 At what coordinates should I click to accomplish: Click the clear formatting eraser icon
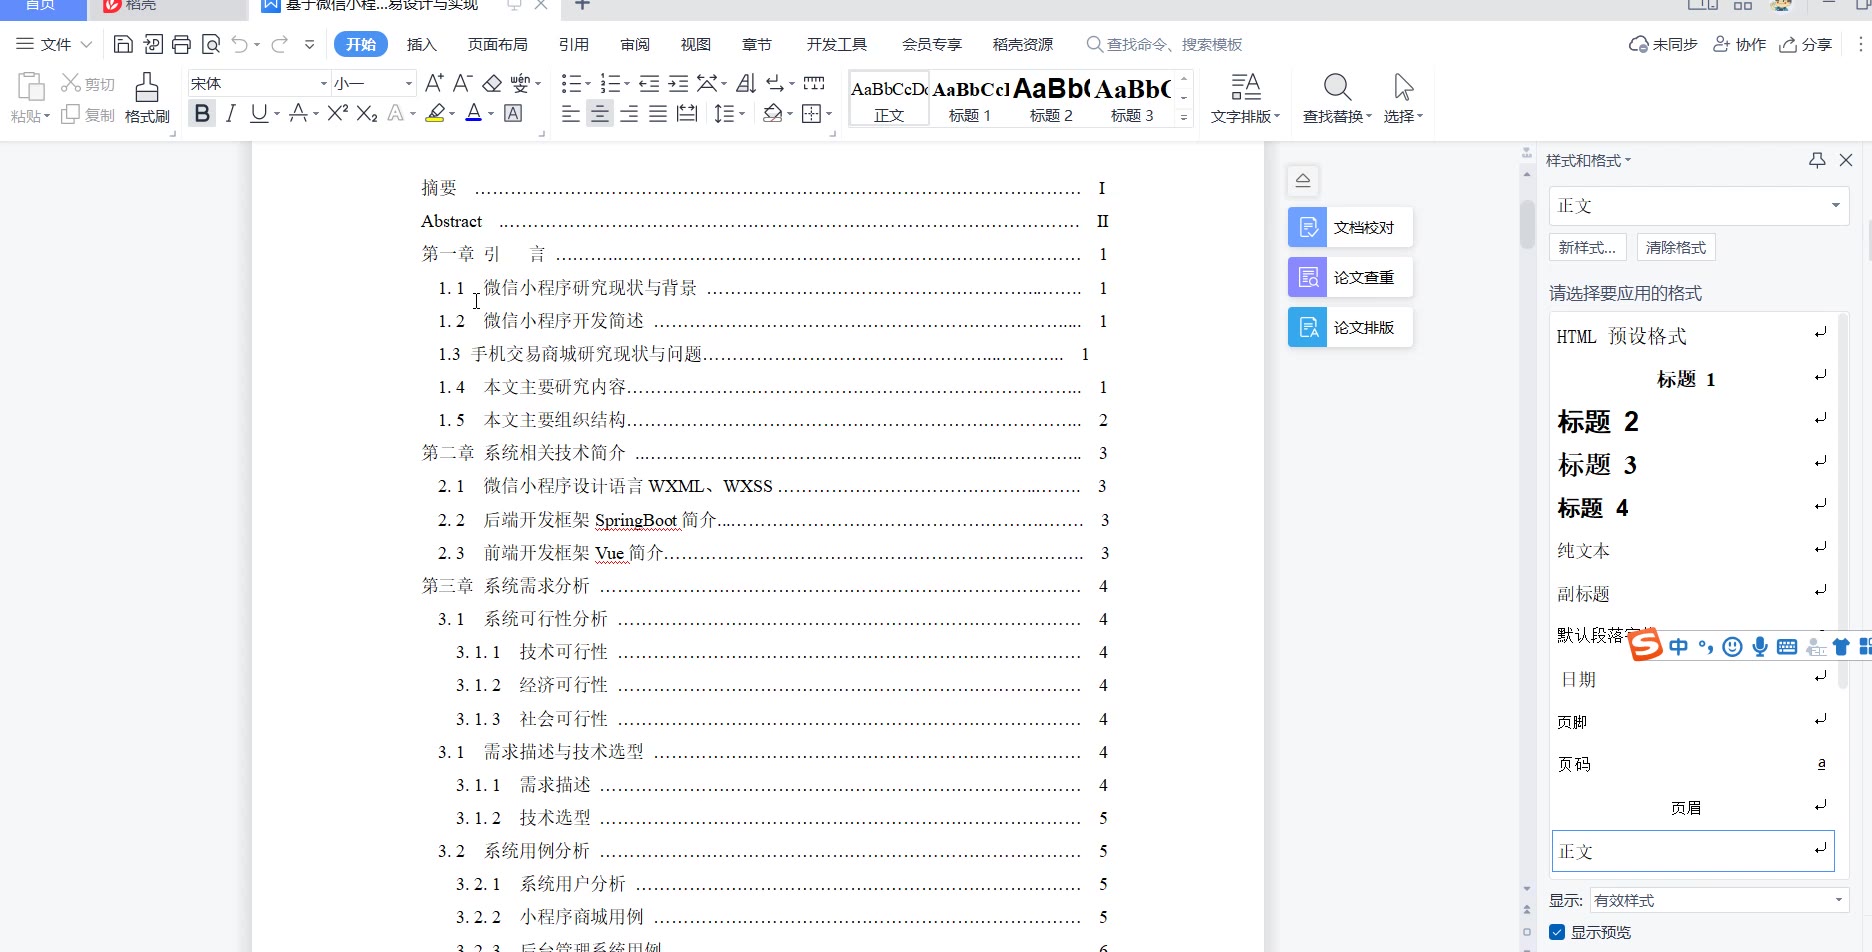(492, 83)
